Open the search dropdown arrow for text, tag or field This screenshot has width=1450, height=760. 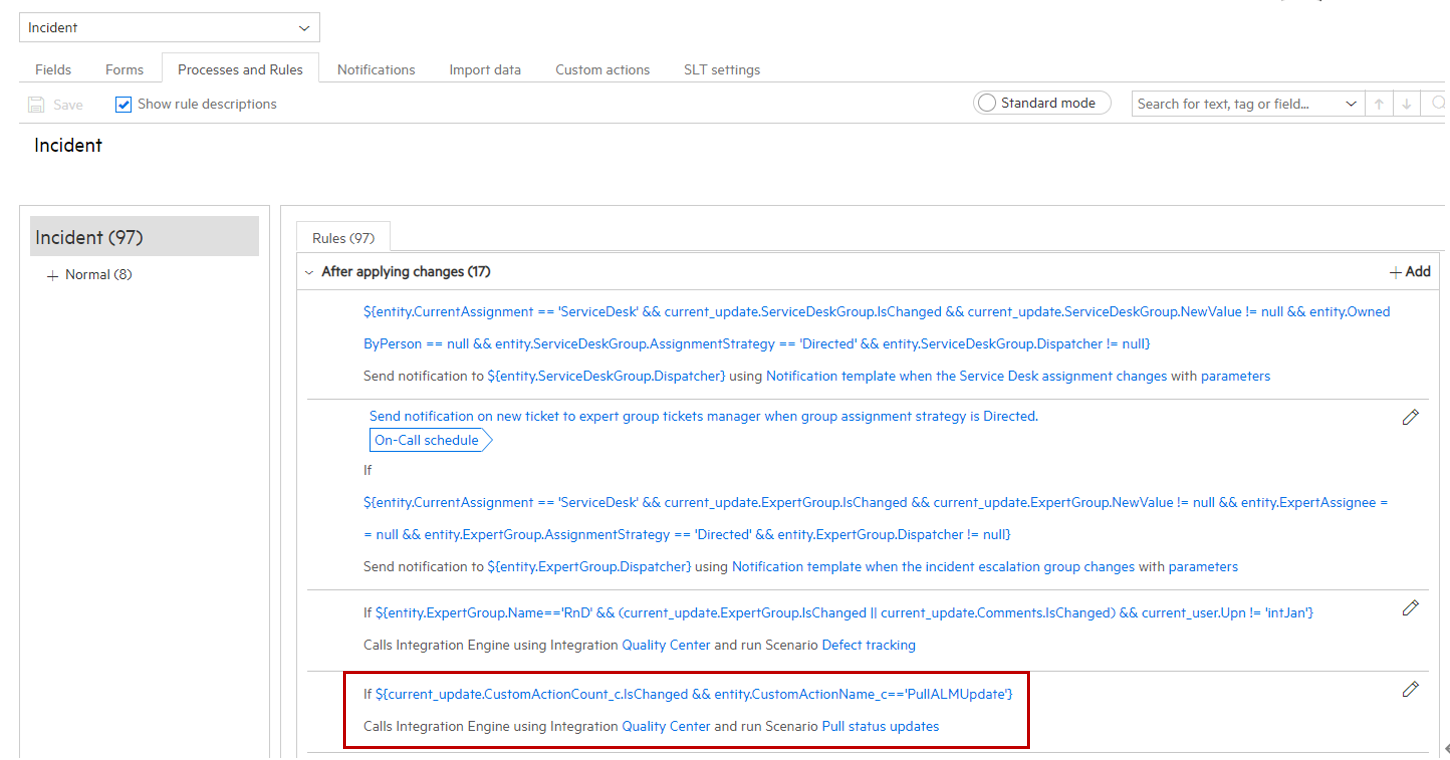coord(1352,103)
